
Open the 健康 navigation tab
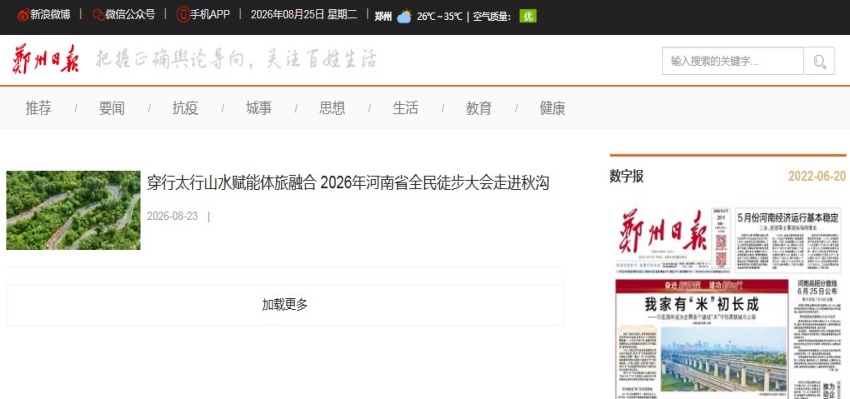(x=552, y=108)
